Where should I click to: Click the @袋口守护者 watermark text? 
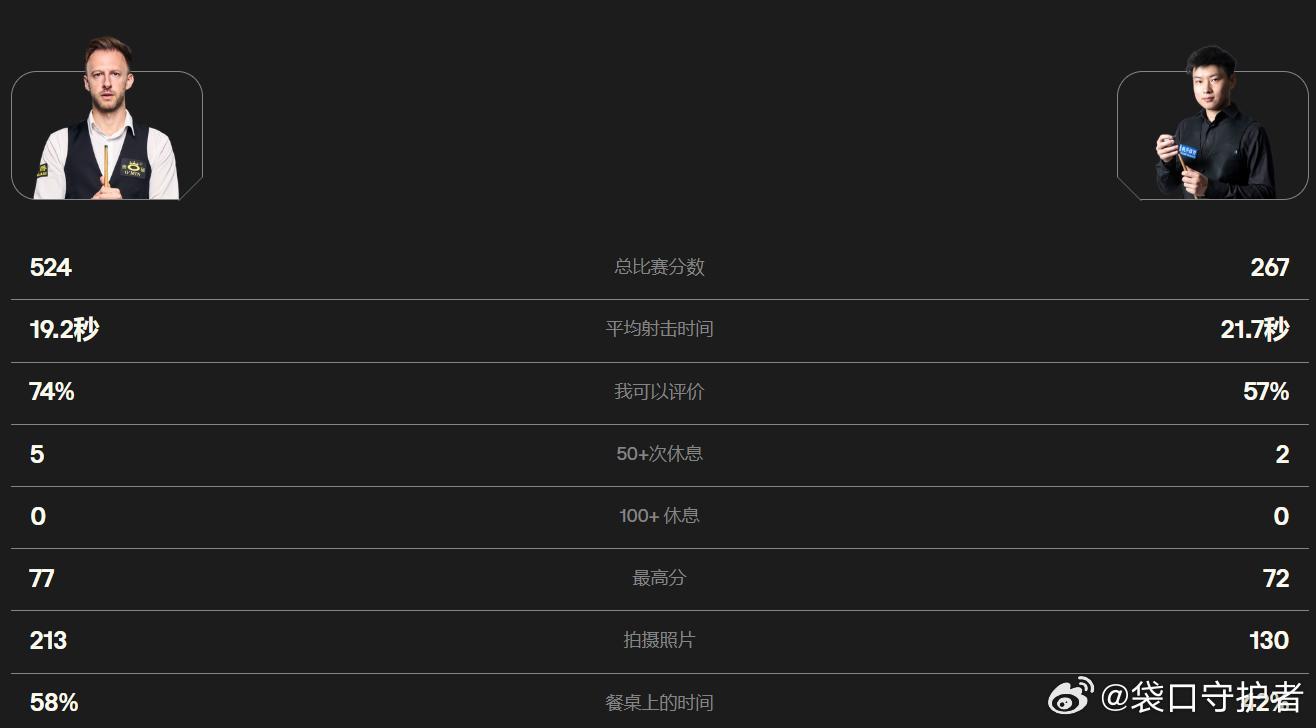click(1202, 696)
